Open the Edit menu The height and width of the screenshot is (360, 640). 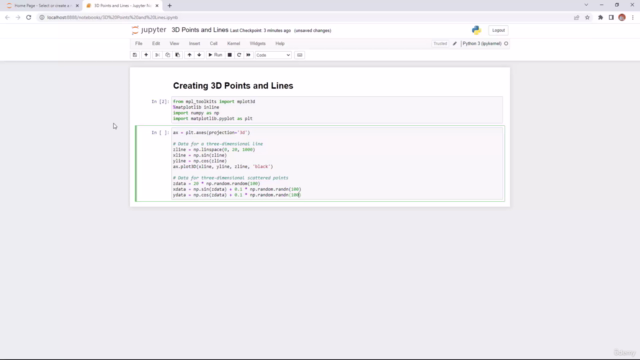pos(156,44)
